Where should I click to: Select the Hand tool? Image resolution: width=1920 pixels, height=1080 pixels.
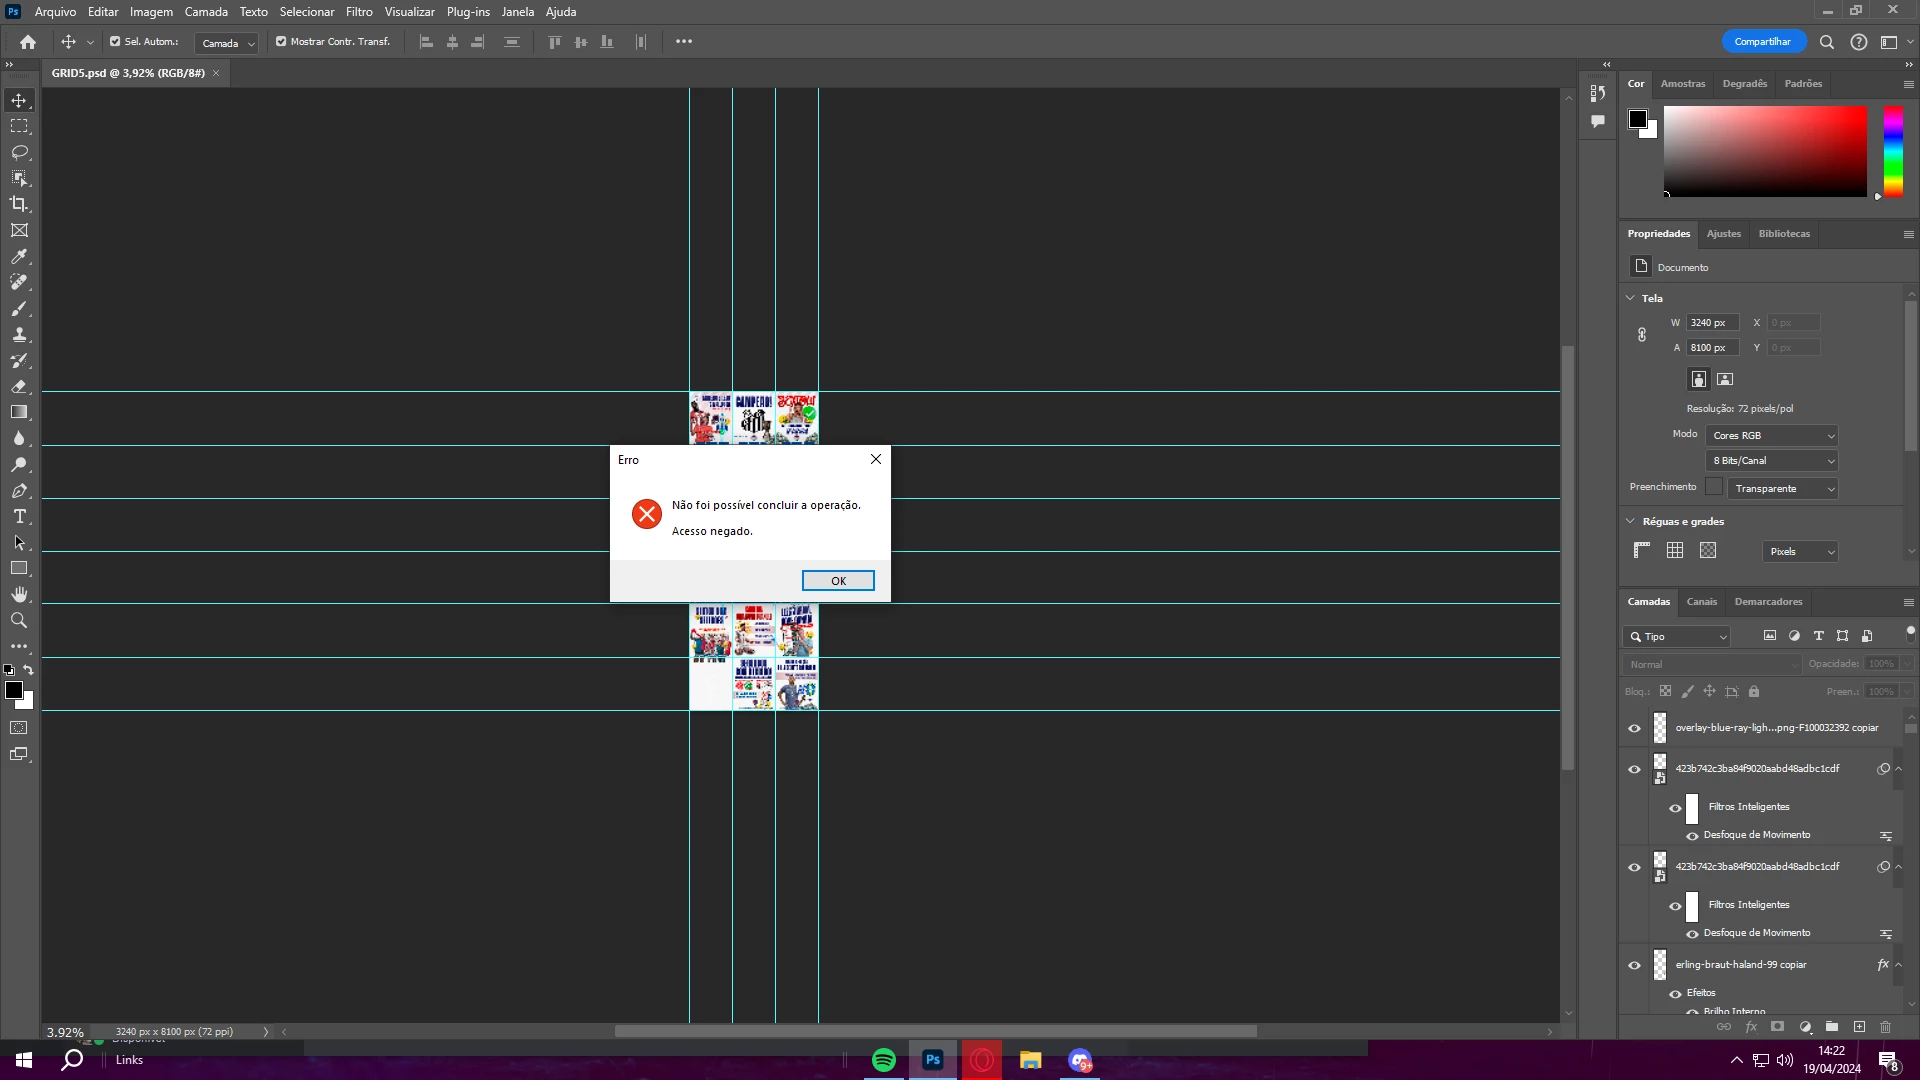pyautogui.click(x=19, y=594)
